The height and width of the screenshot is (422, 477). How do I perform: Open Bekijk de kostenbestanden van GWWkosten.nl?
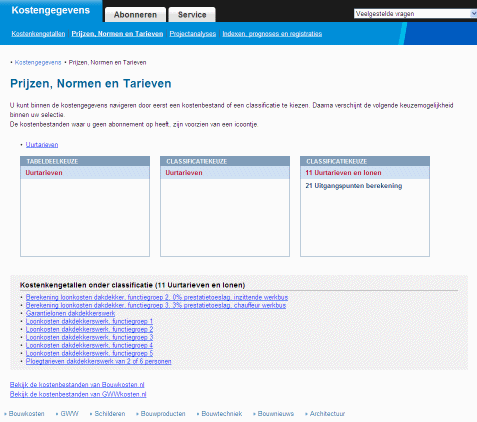(78, 394)
